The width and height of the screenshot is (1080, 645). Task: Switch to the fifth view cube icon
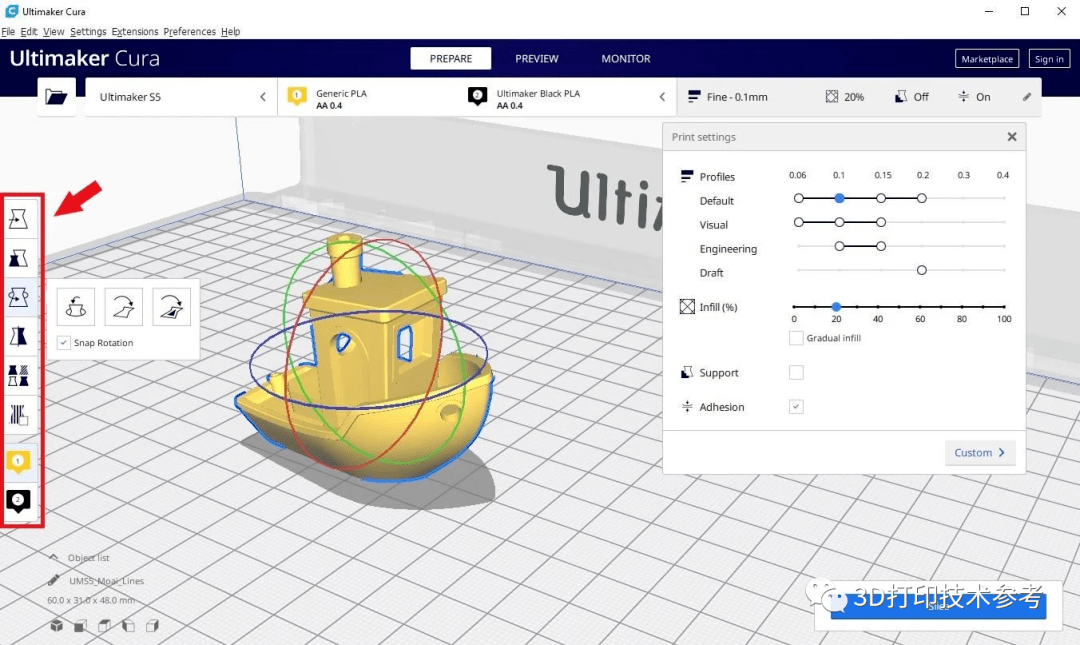click(152, 626)
